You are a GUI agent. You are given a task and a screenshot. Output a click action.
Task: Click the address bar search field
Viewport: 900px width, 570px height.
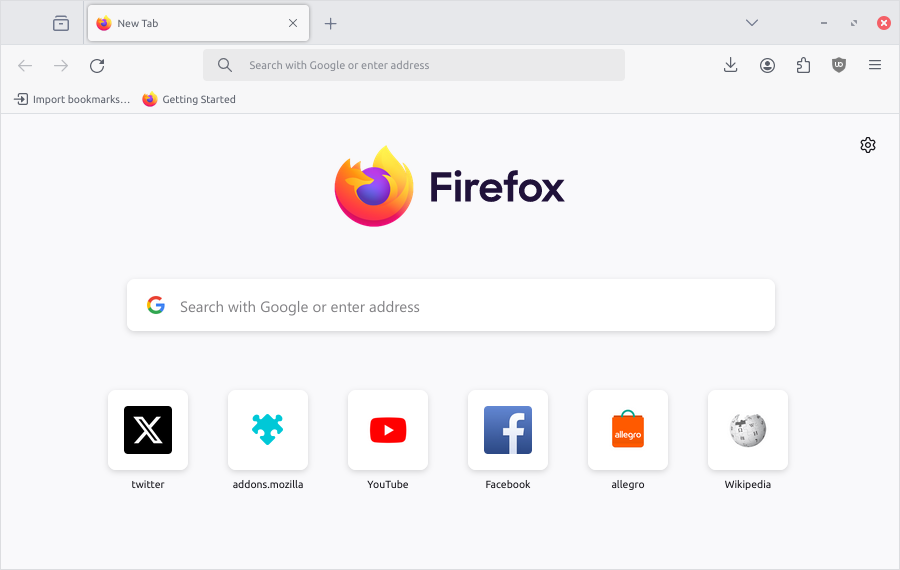click(414, 65)
